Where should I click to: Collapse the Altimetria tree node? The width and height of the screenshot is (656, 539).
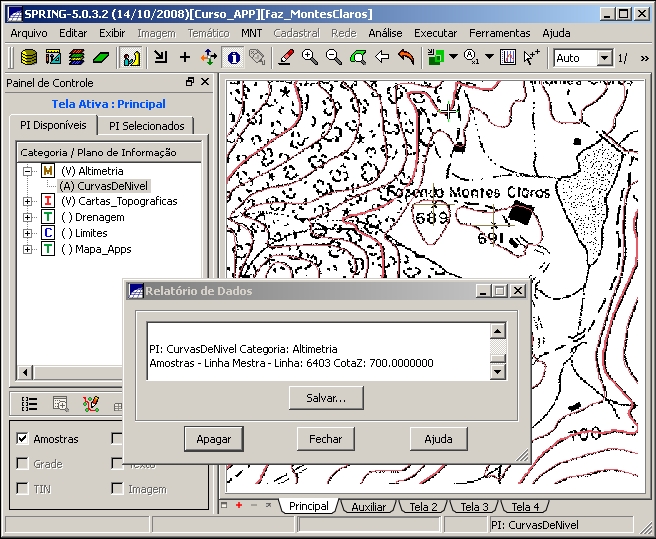(x=28, y=171)
